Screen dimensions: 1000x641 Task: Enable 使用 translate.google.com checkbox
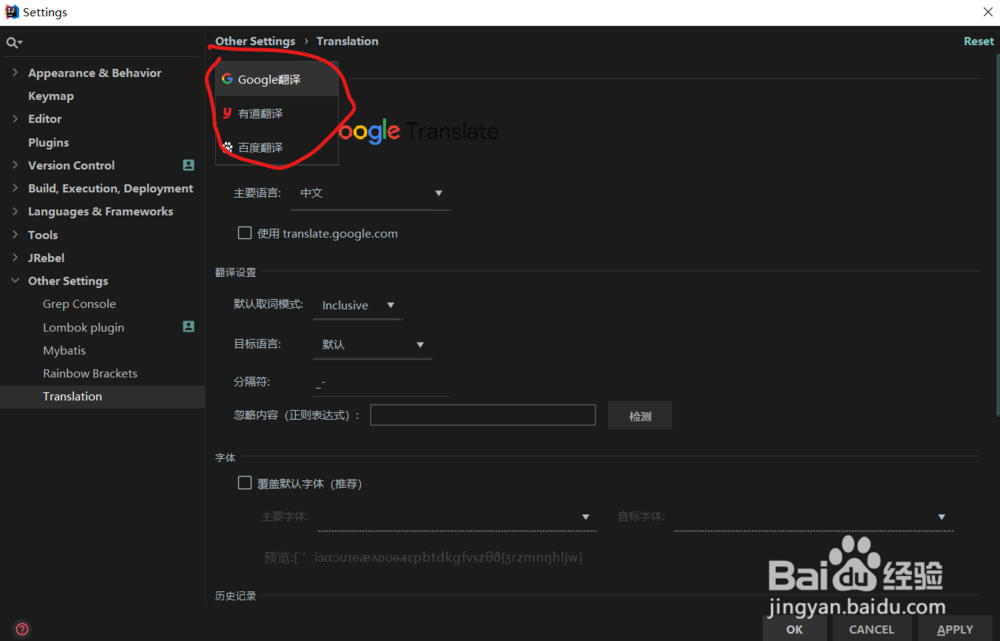[x=244, y=233]
